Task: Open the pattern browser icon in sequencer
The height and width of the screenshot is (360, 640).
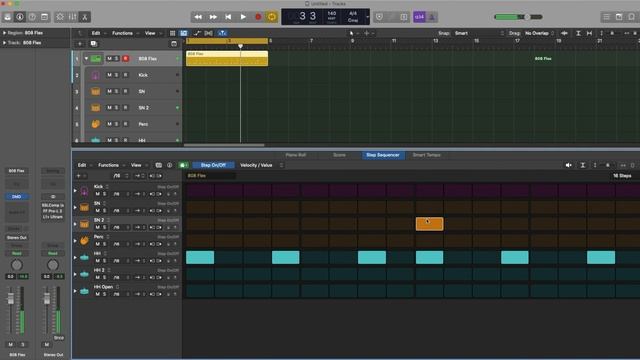Action: pyautogui.click(x=159, y=165)
